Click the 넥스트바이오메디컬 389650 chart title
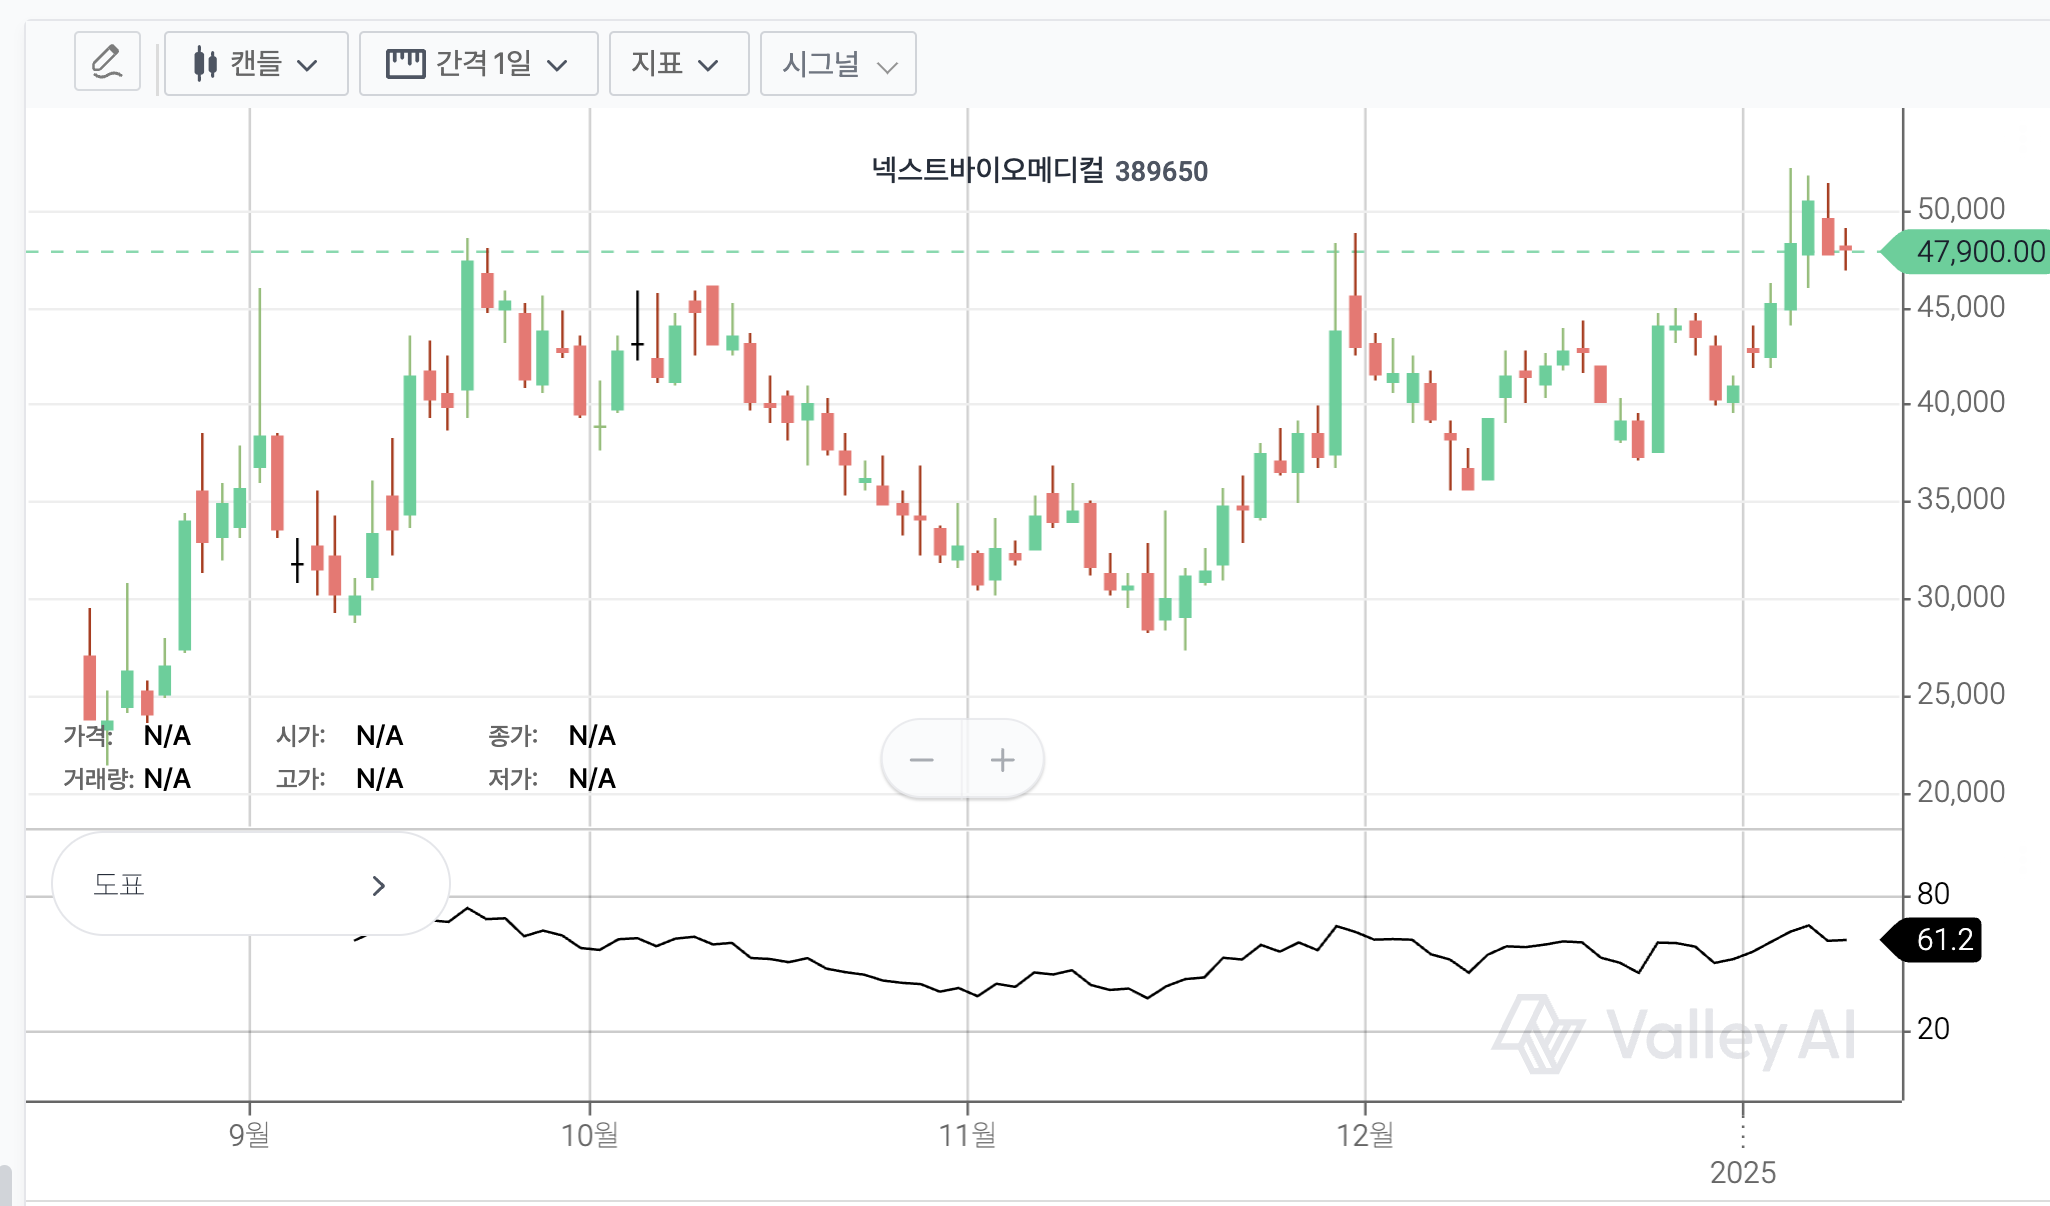The image size is (2050, 1206). tap(1039, 171)
